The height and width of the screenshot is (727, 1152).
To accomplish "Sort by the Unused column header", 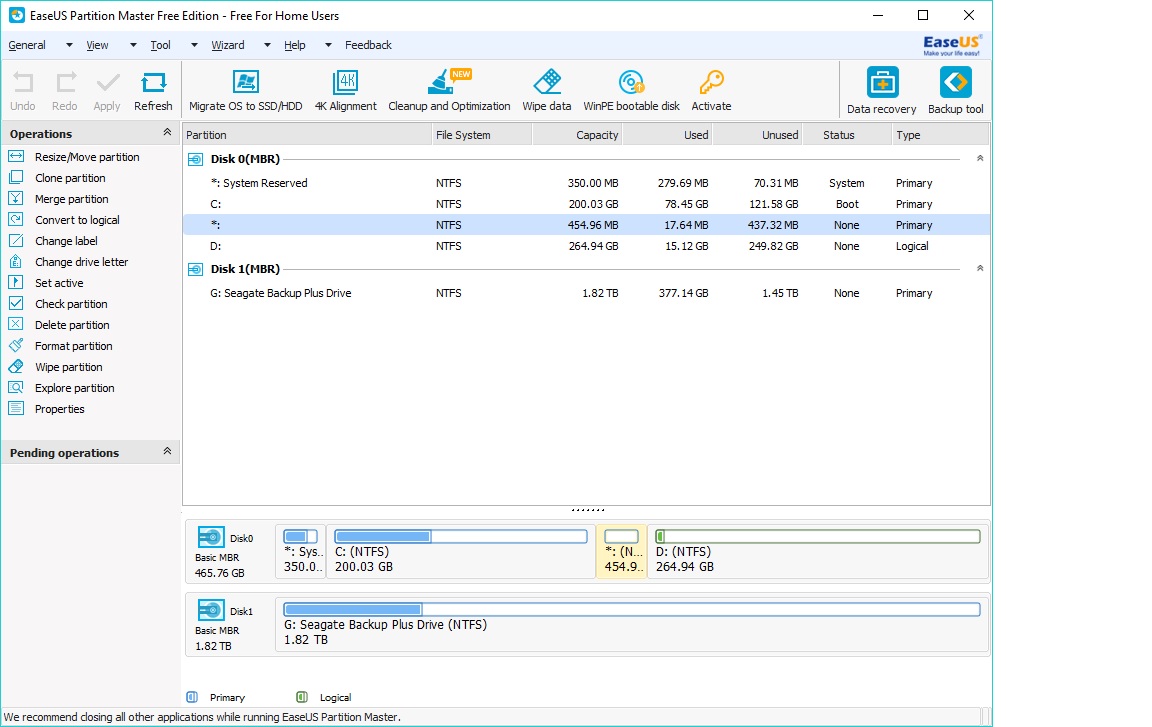I will [x=757, y=135].
